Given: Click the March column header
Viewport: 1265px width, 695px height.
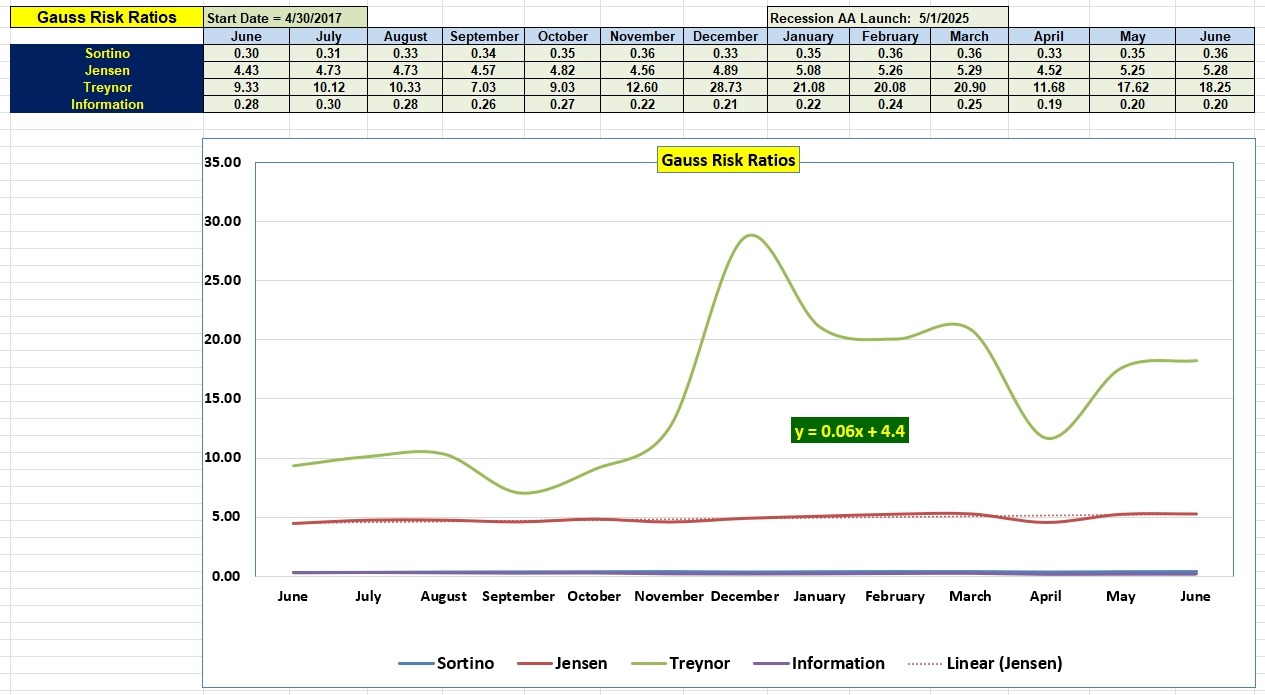Looking at the screenshot, I should click(x=969, y=36).
